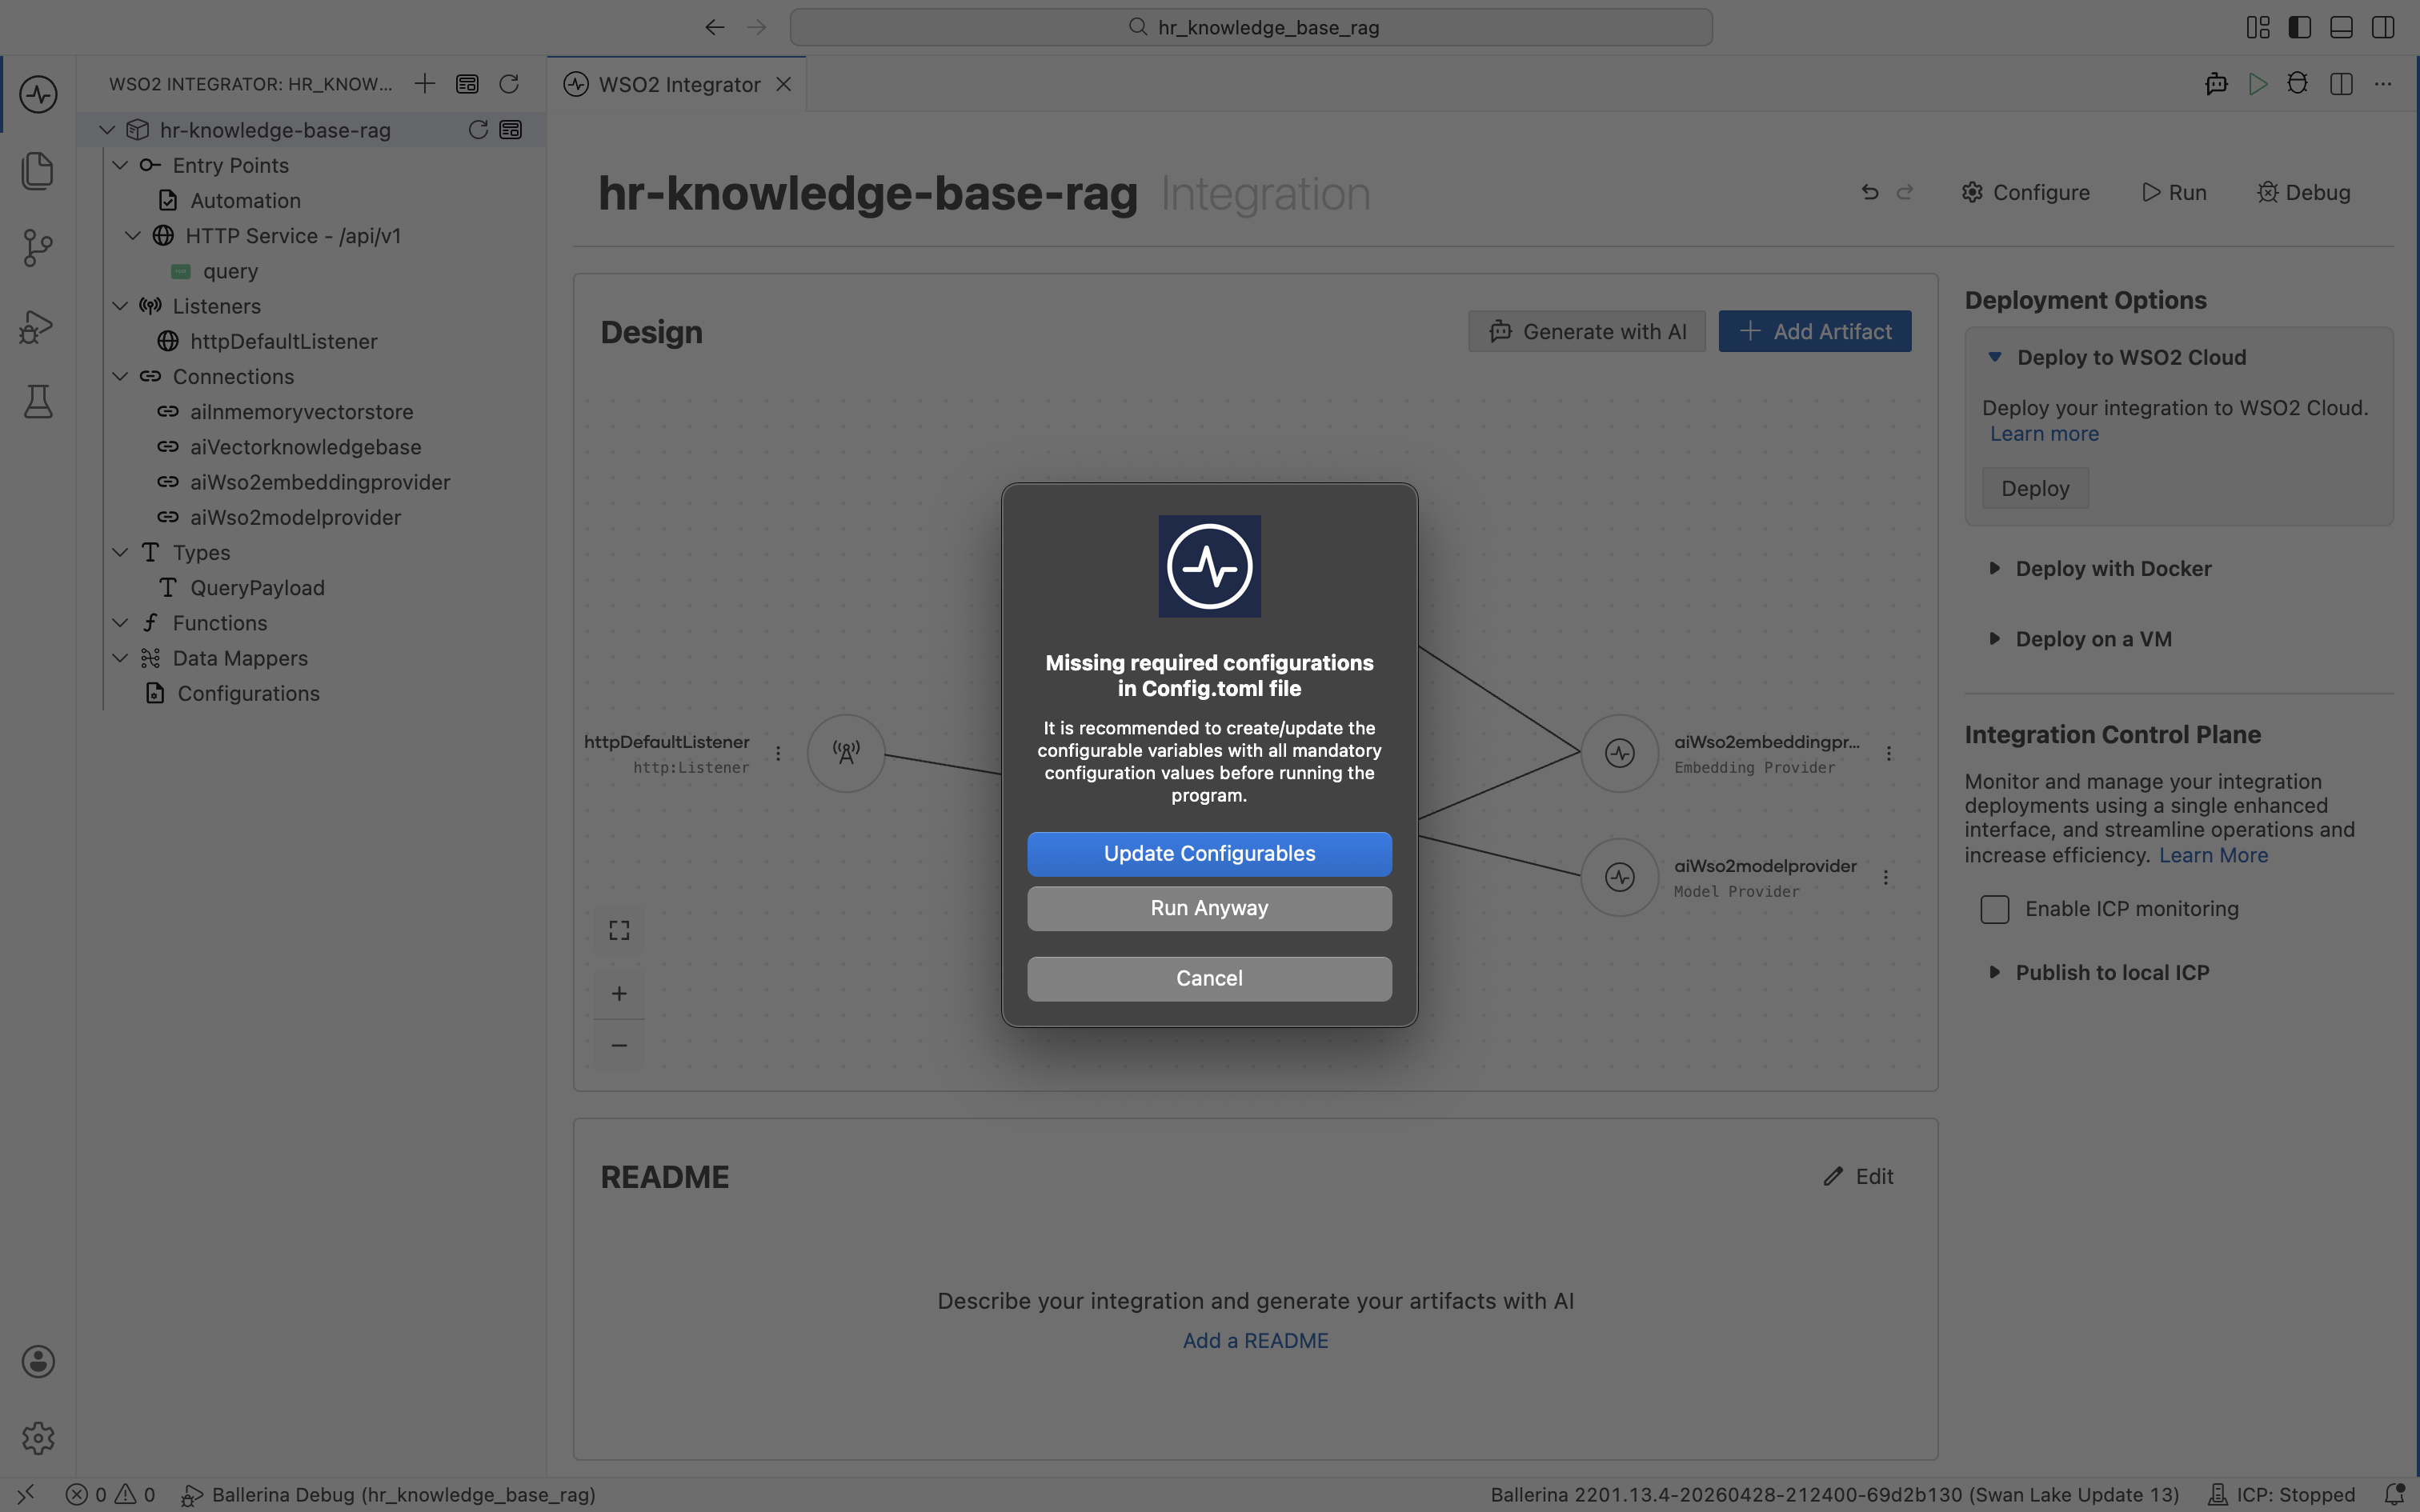Open the Automation entry point
The height and width of the screenshot is (1512, 2420).
(x=245, y=200)
